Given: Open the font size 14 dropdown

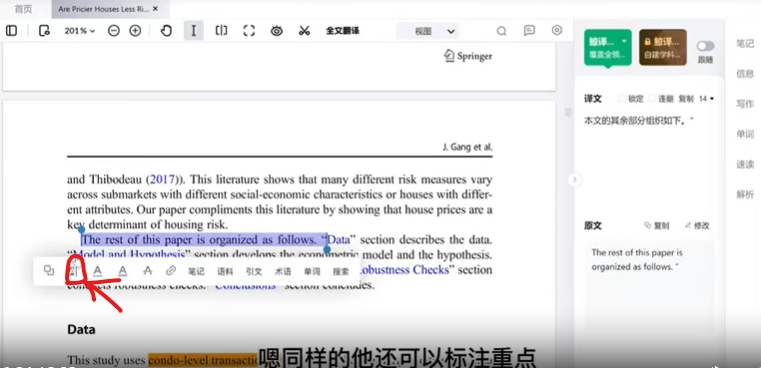Looking at the screenshot, I should coord(707,99).
